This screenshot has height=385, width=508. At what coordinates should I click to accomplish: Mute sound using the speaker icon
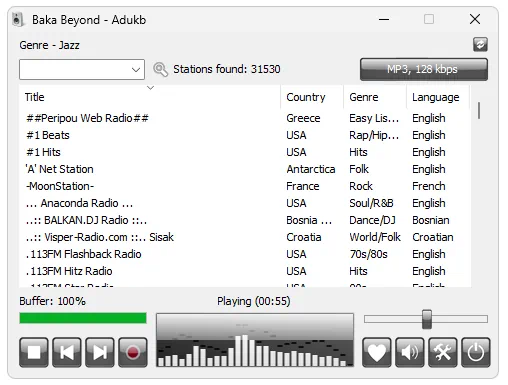click(x=410, y=352)
